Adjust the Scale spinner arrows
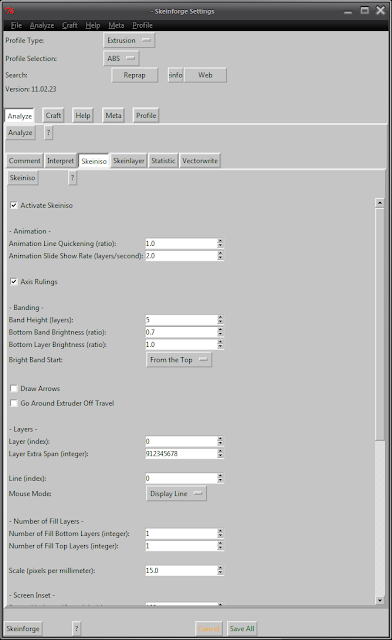This screenshot has height=640, width=392. pos(220,571)
